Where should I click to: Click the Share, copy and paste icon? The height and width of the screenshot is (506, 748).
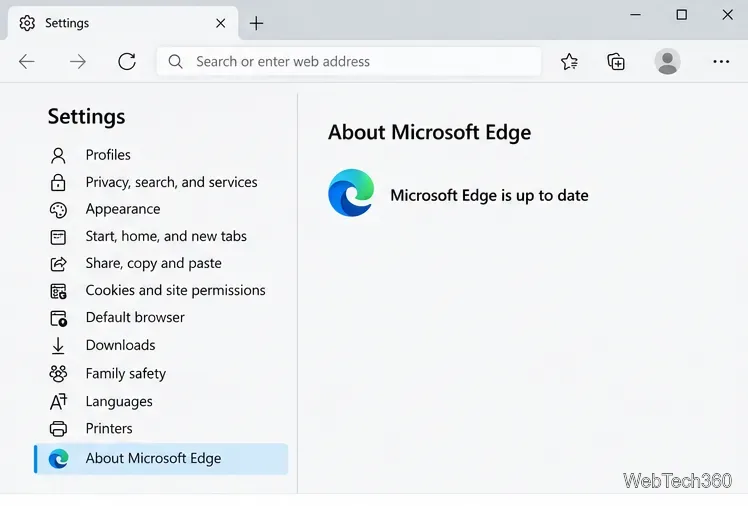click(x=58, y=264)
